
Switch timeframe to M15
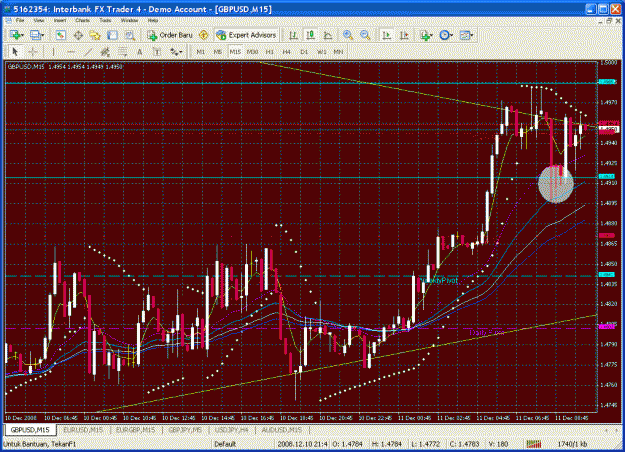(x=235, y=52)
